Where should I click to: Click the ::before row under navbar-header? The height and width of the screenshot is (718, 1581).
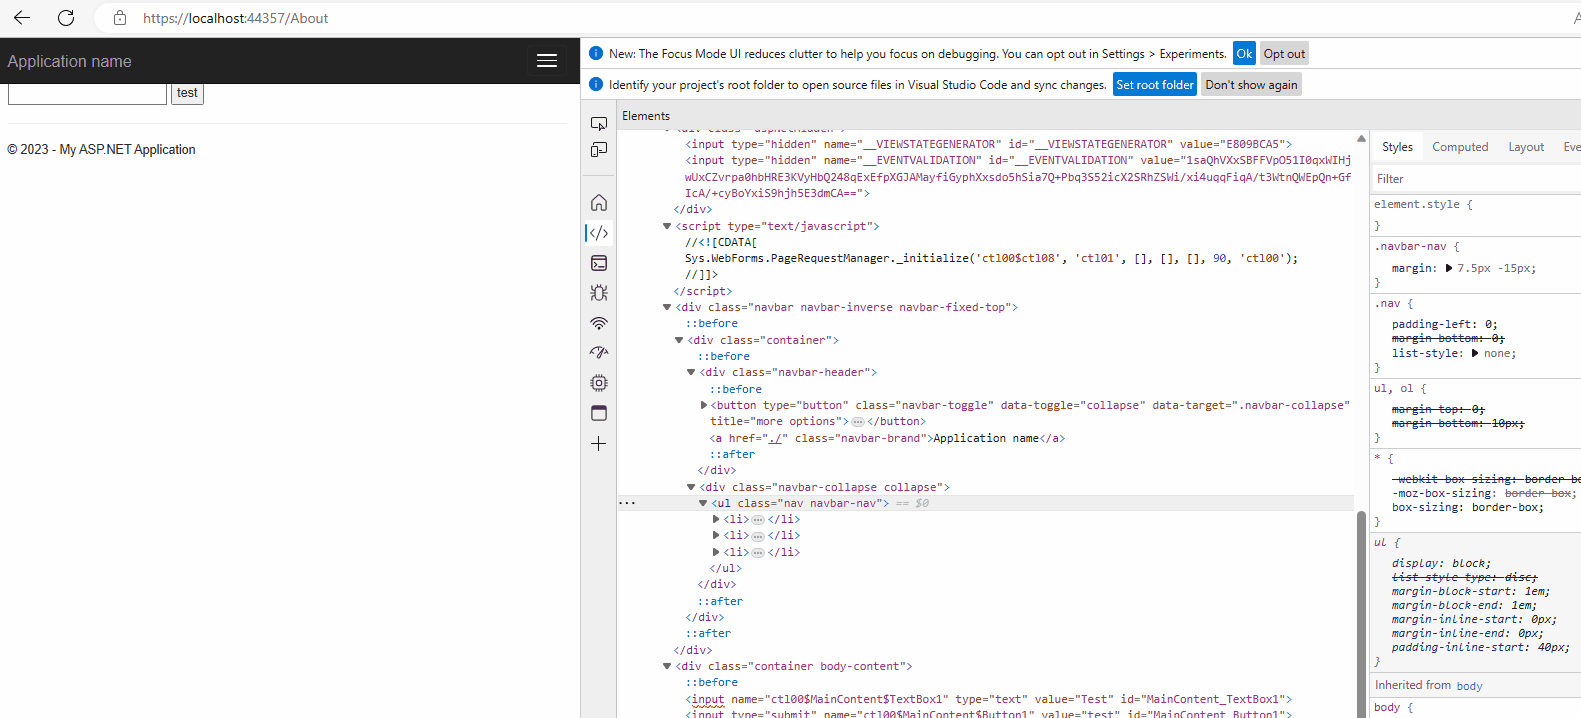[736, 389]
